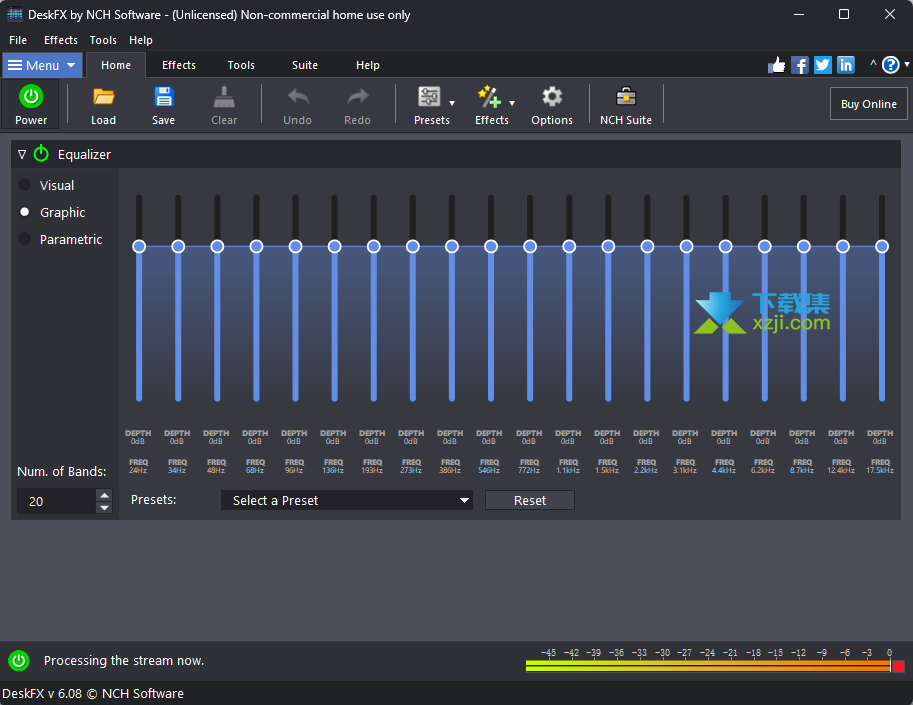Switch to the Home ribbon tab
This screenshot has width=913, height=705.
[x=116, y=65]
